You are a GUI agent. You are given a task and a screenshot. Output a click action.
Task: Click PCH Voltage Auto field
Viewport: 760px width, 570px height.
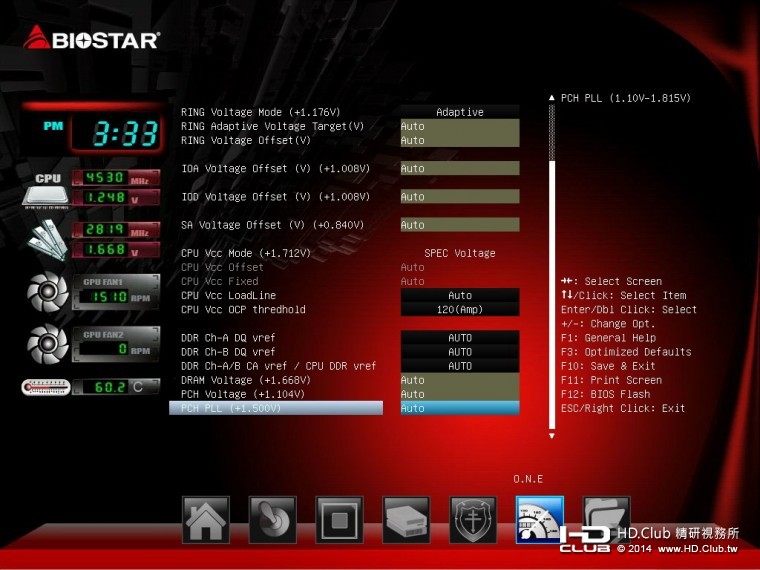[x=459, y=394]
